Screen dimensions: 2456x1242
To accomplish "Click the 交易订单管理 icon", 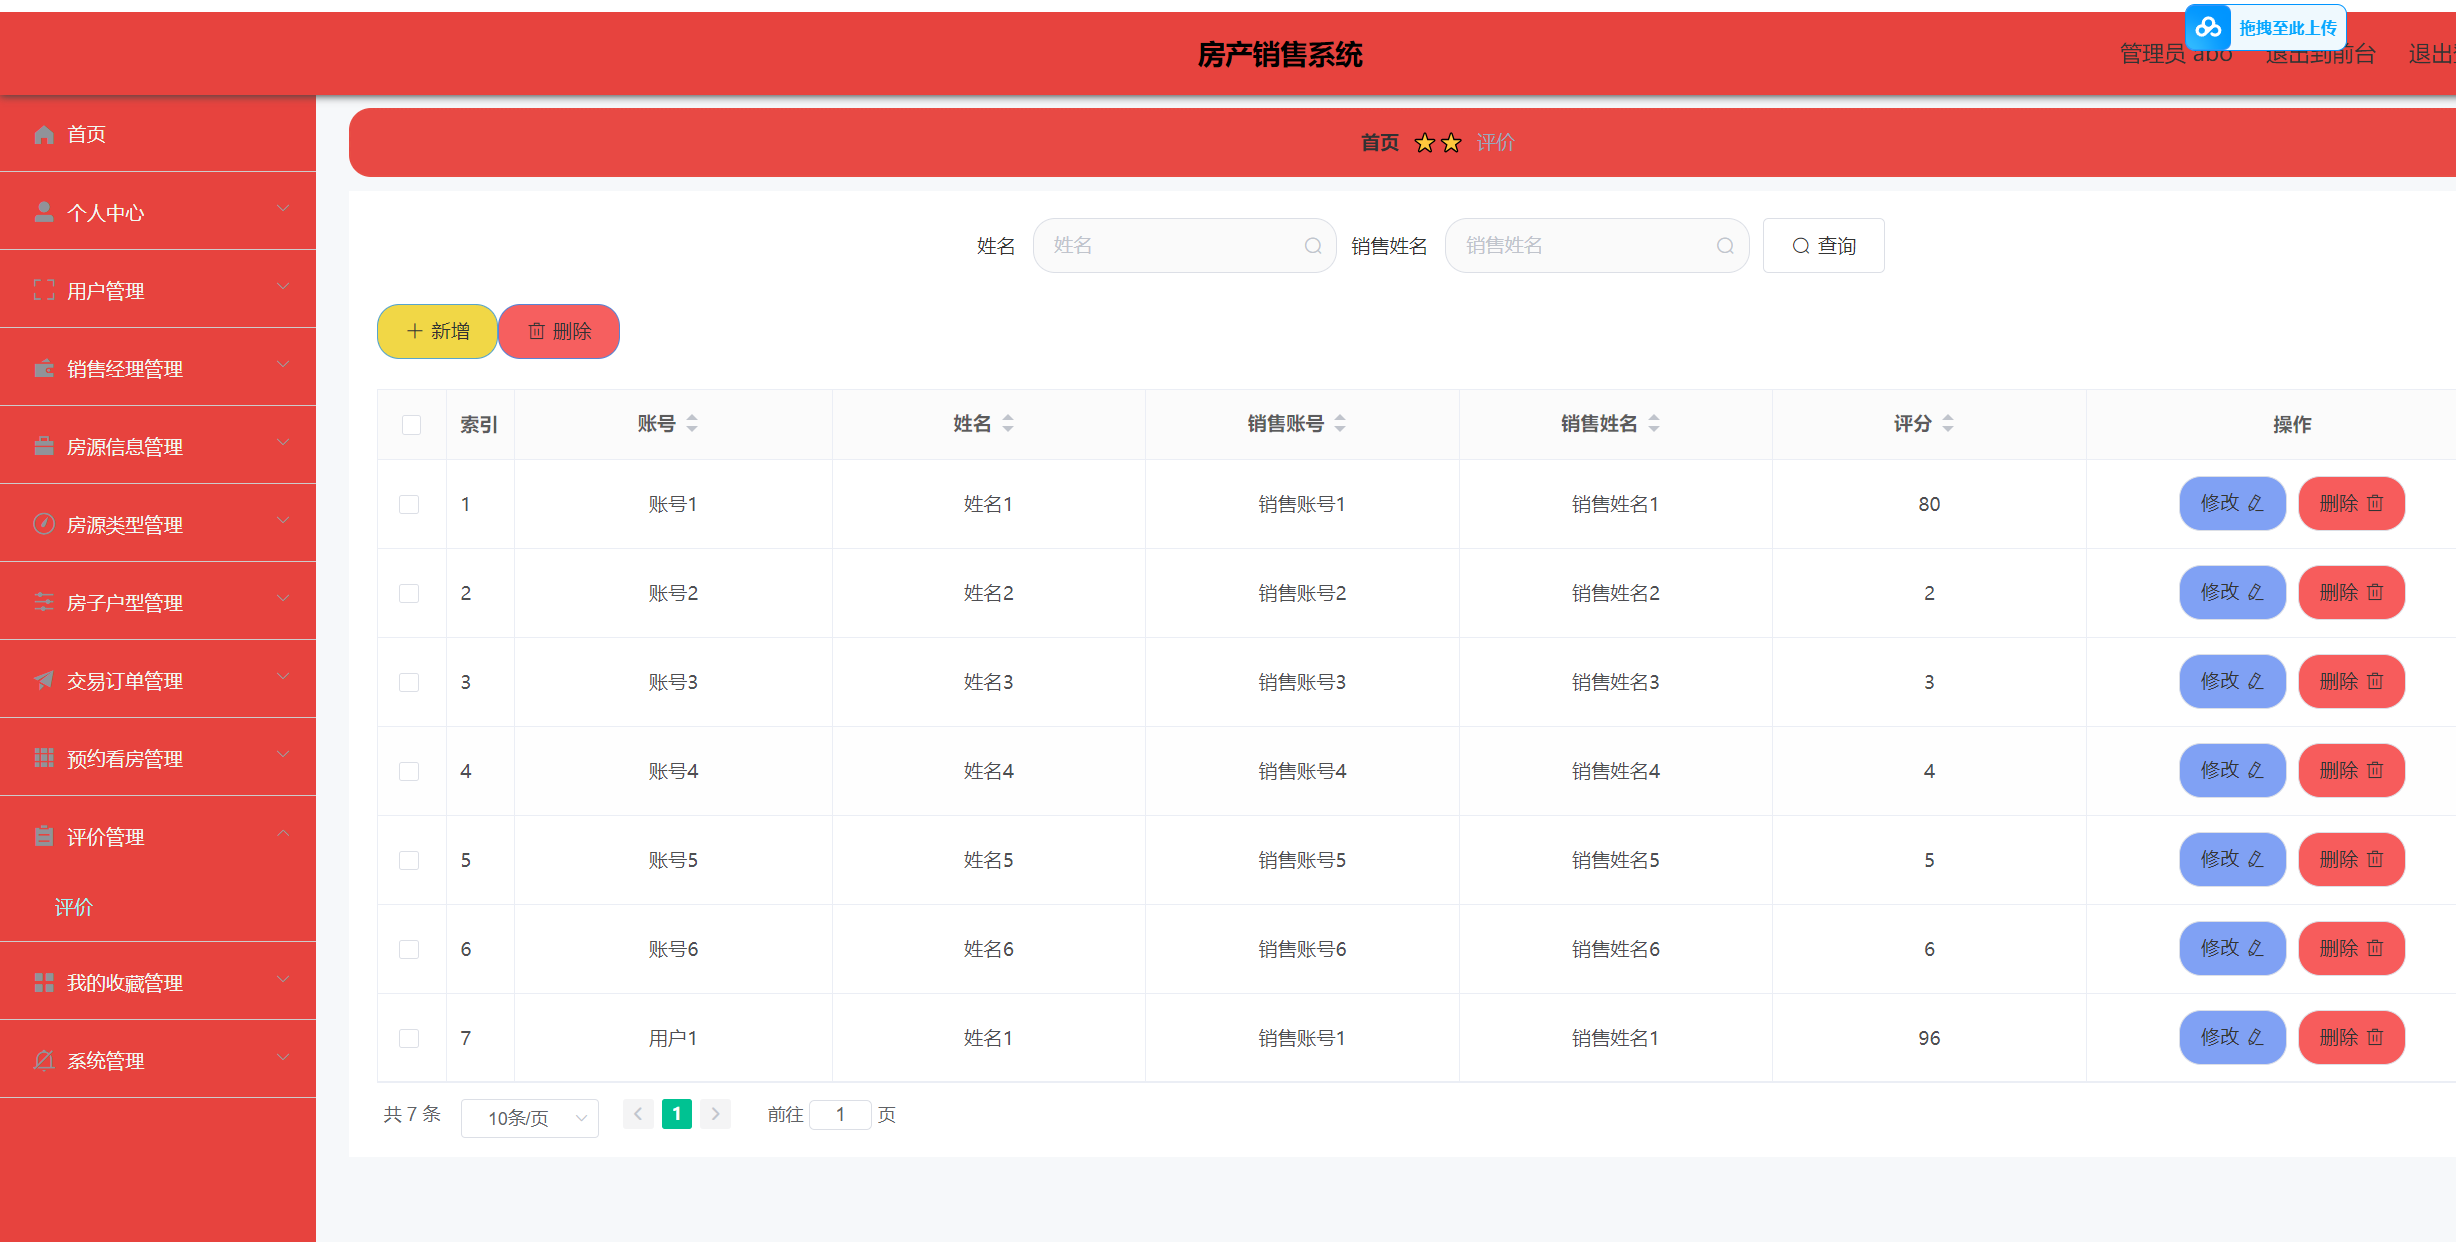I will coord(44,680).
